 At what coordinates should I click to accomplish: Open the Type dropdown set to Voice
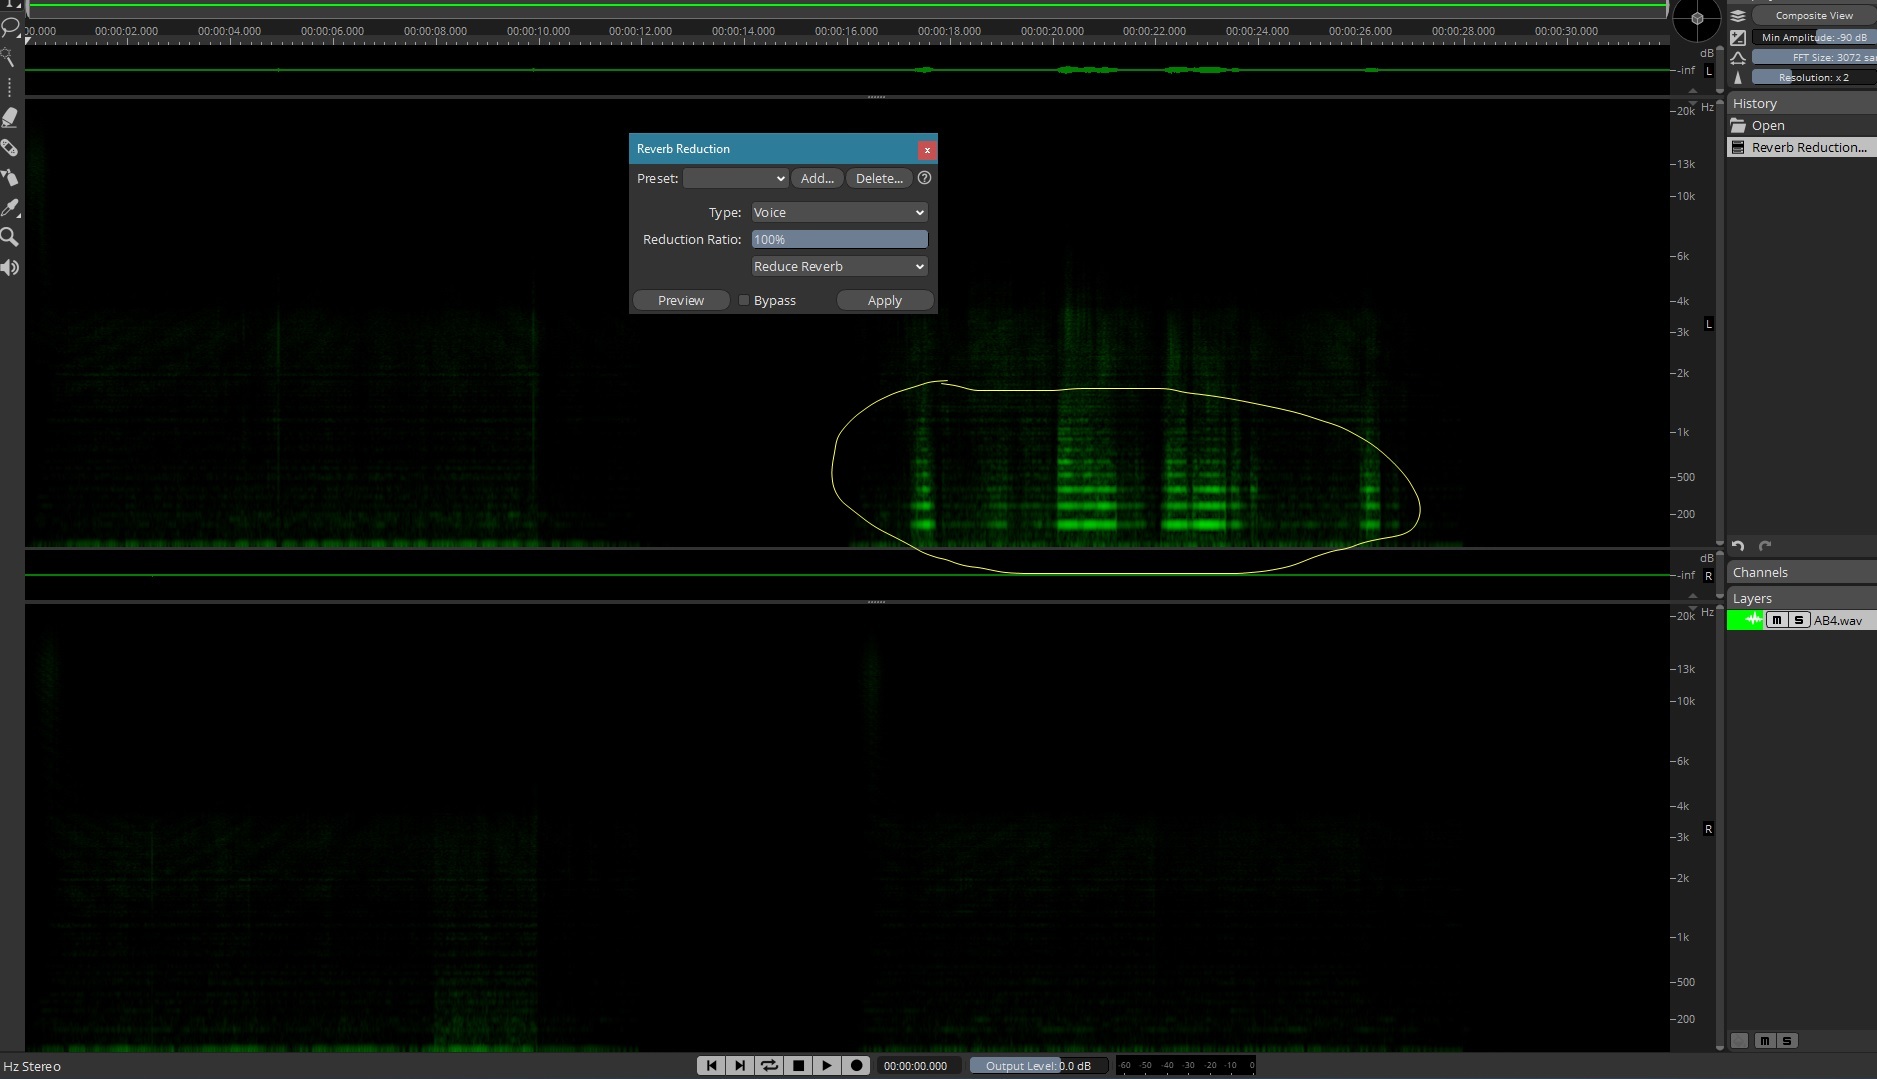tap(839, 212)
